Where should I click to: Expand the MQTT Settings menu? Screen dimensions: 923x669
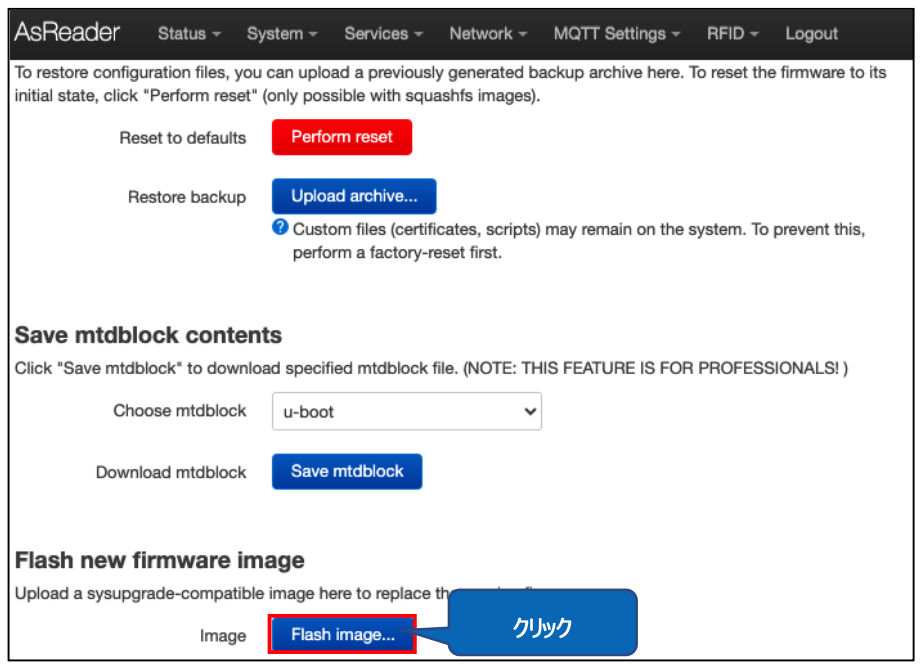pyautogui.click(x=616, y=34)
